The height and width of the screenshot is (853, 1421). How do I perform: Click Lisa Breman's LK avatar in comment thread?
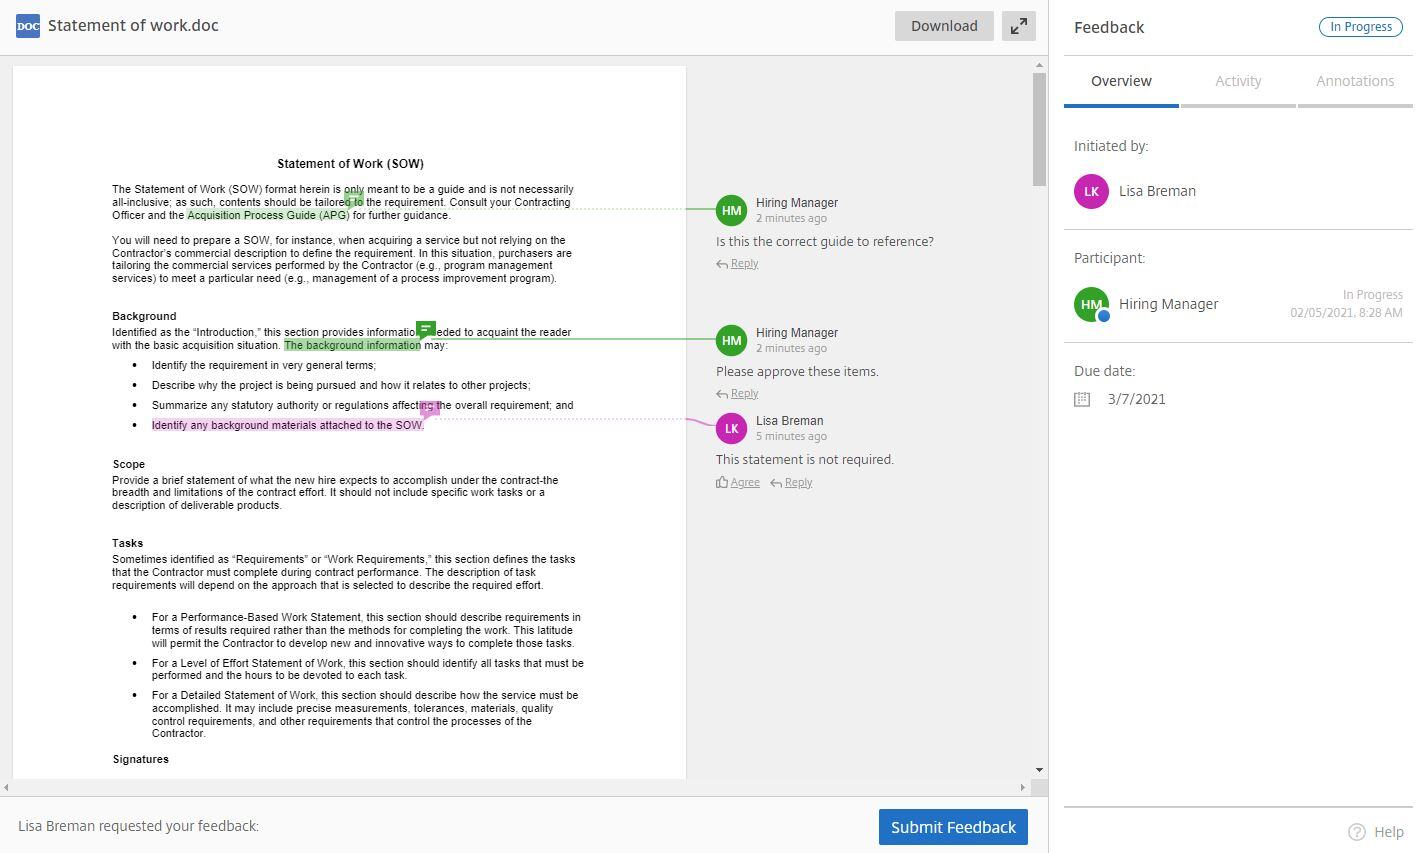tap(732, 428)
